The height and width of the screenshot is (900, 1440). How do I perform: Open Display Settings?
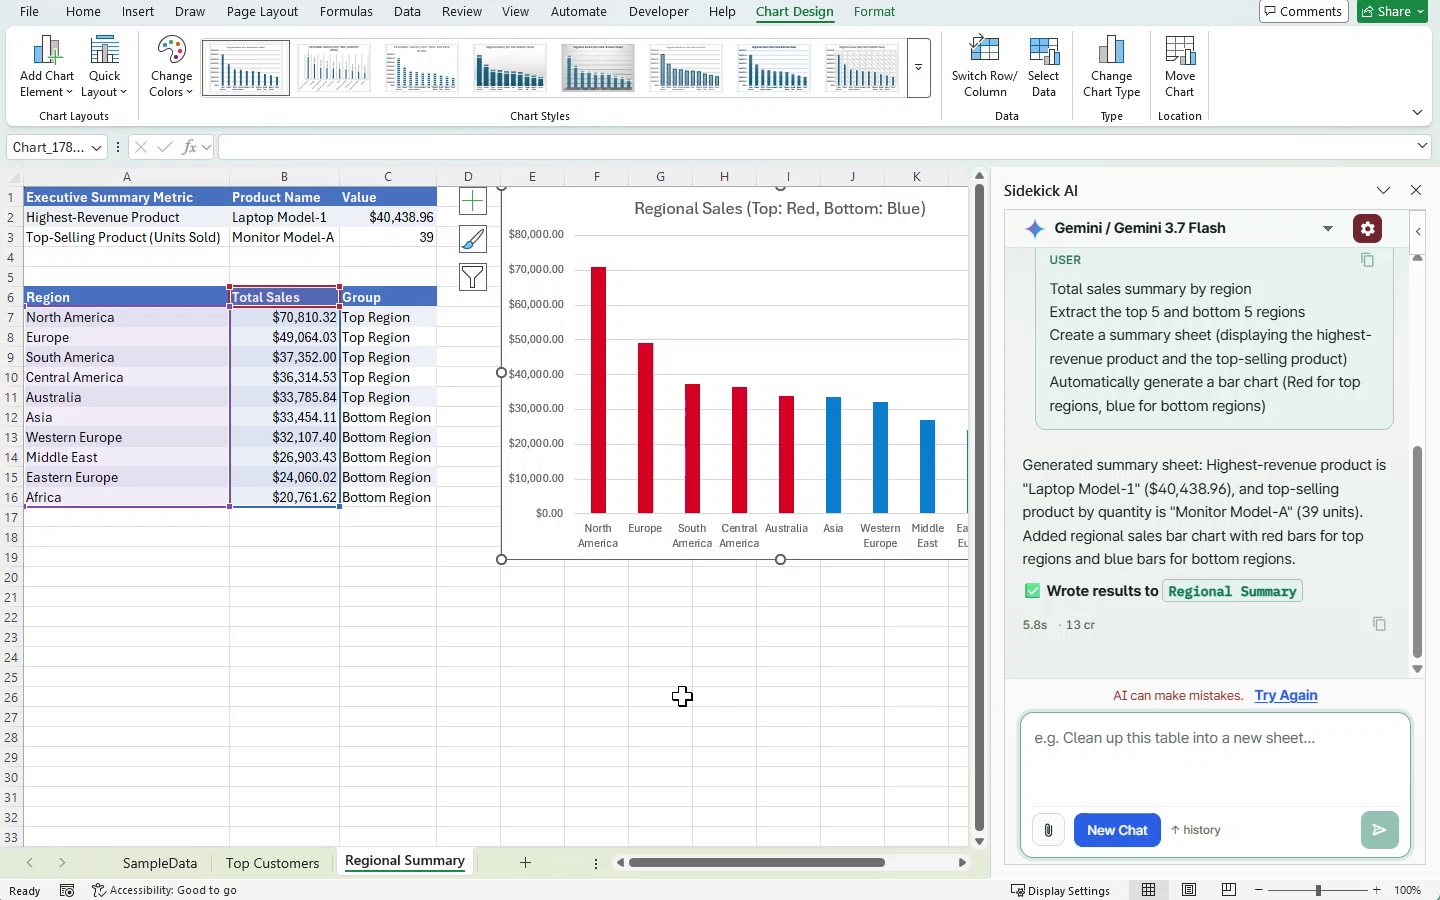(x=1060, y=890)
